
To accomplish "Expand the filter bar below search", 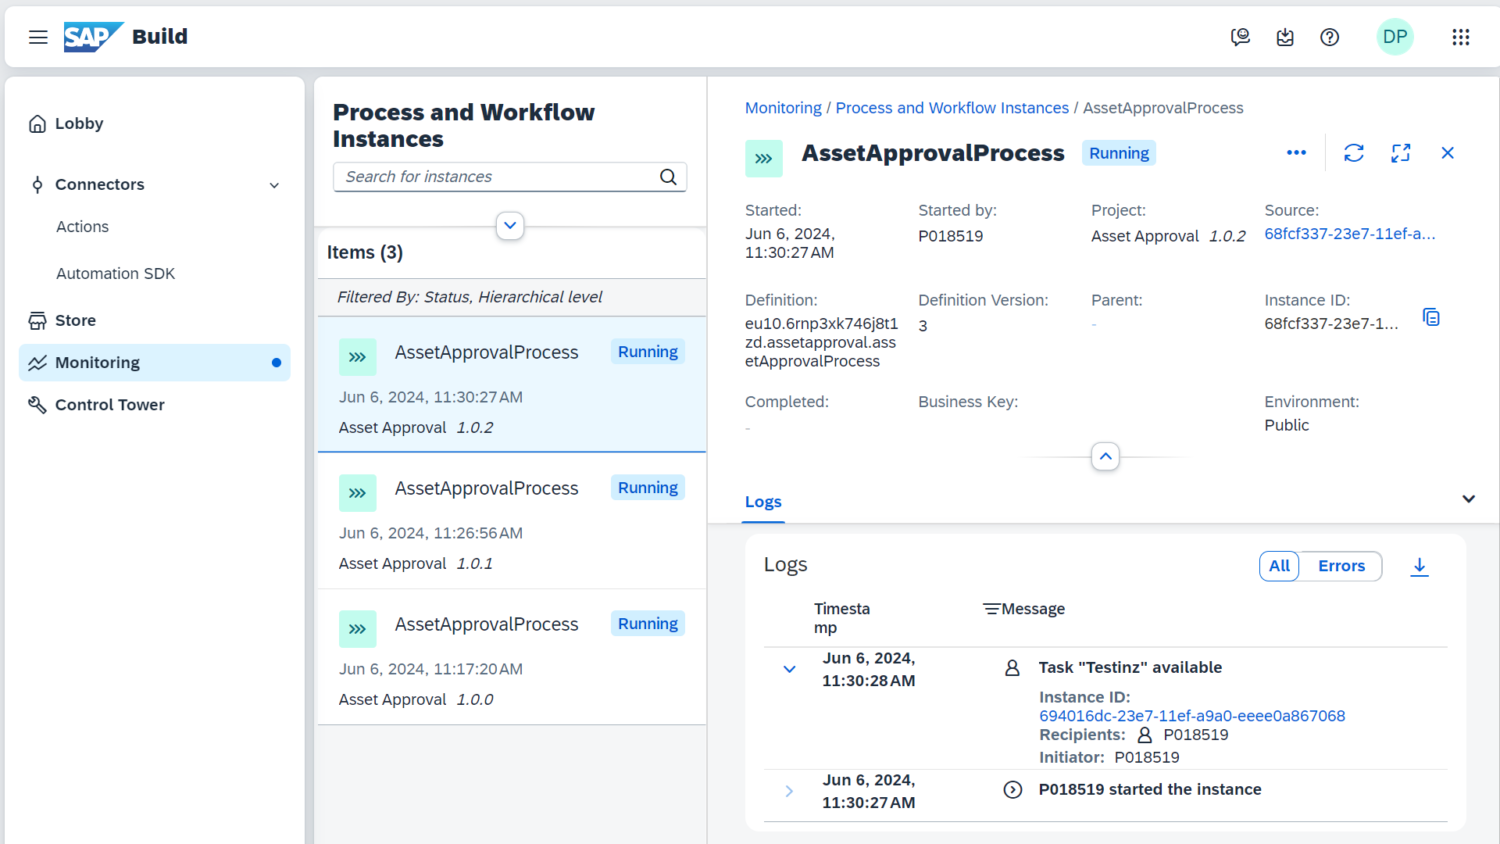I will (510, 226).
